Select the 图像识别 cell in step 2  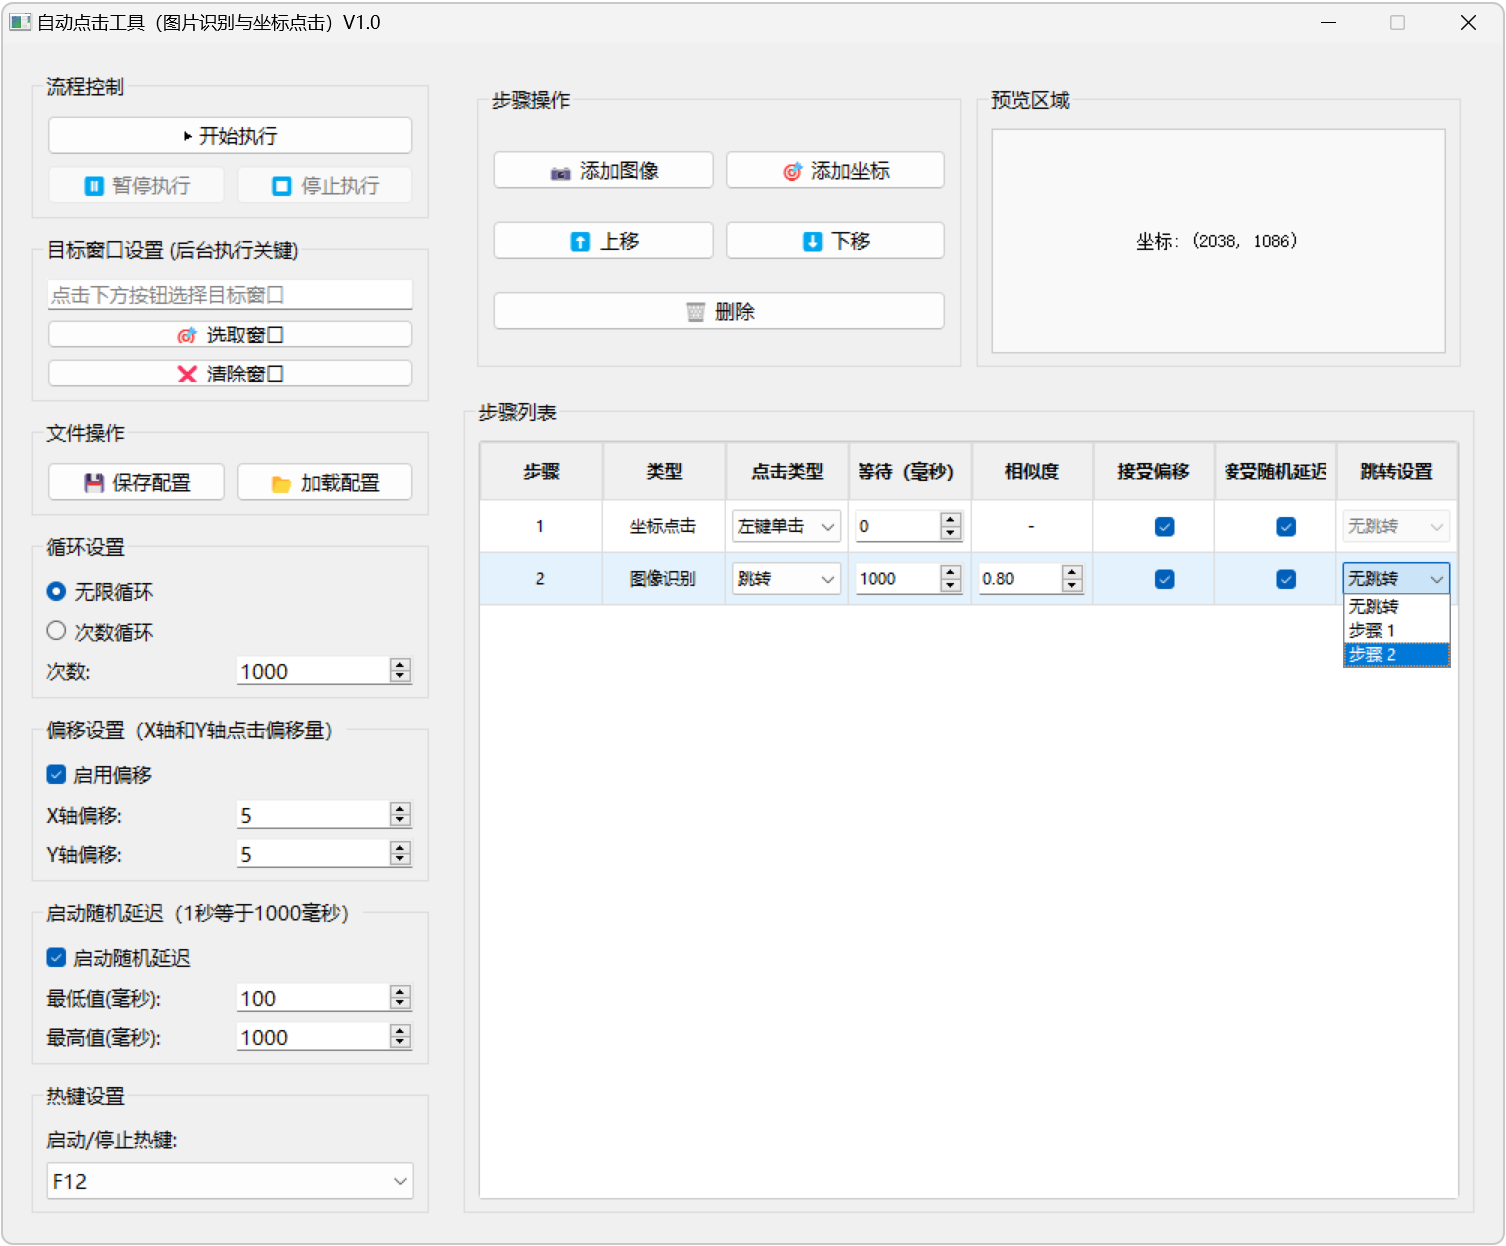[664, 579]
